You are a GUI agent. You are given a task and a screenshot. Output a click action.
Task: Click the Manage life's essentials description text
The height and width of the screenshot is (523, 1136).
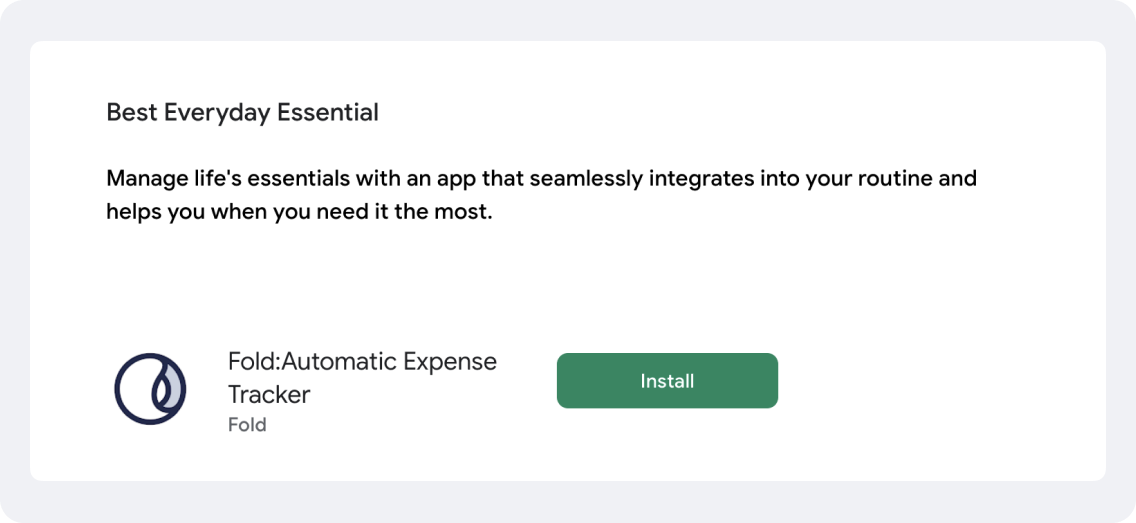(541, 196)
